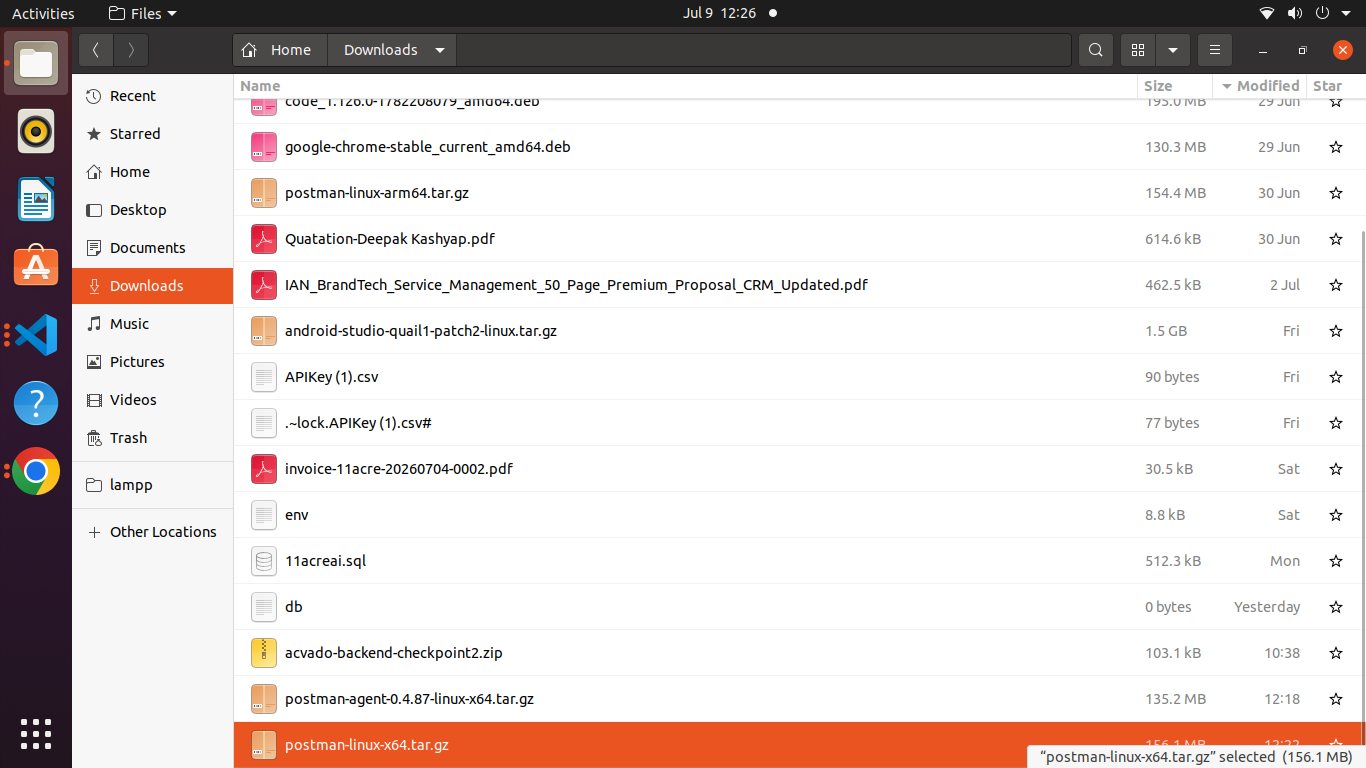Image resolution: width=1366 pixels, height=768 pixels.
Task: Expand the Downloads path dropdown arrow
Action: click(440, 50)
